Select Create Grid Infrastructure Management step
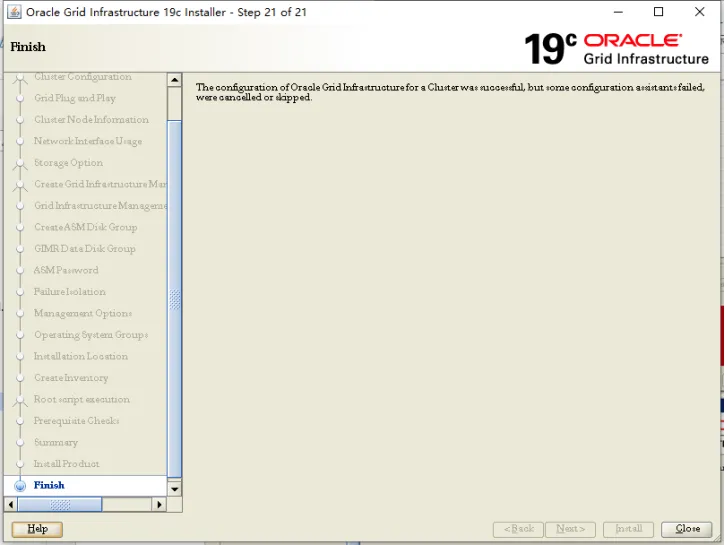The image size is (725, 545). pyautogui.click(x=100, y=184)
